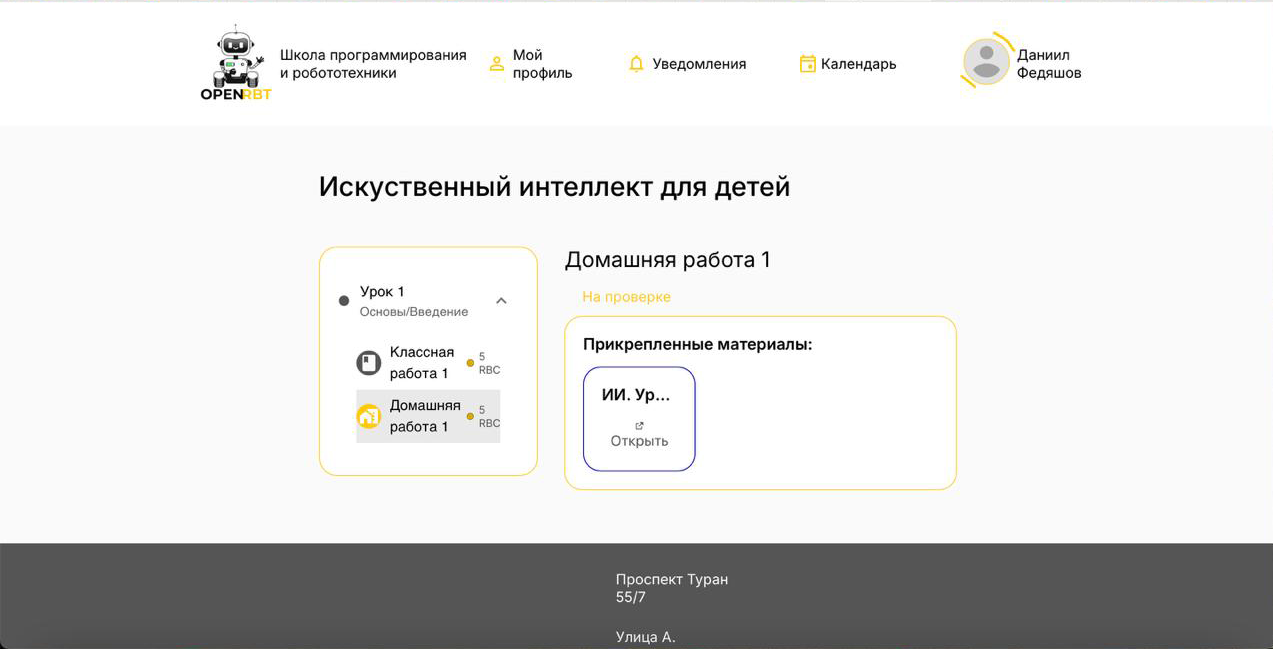
Task: Open the user avatar picture
Action: [986, 62]
